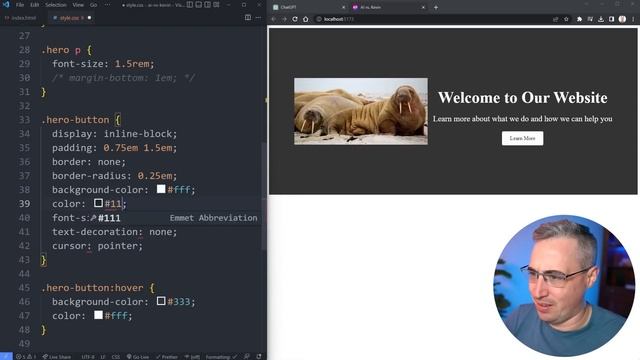Change the CSS language mode
Image resolution: width=640 pixels, height=360 pixels.
tap(116, 357)
